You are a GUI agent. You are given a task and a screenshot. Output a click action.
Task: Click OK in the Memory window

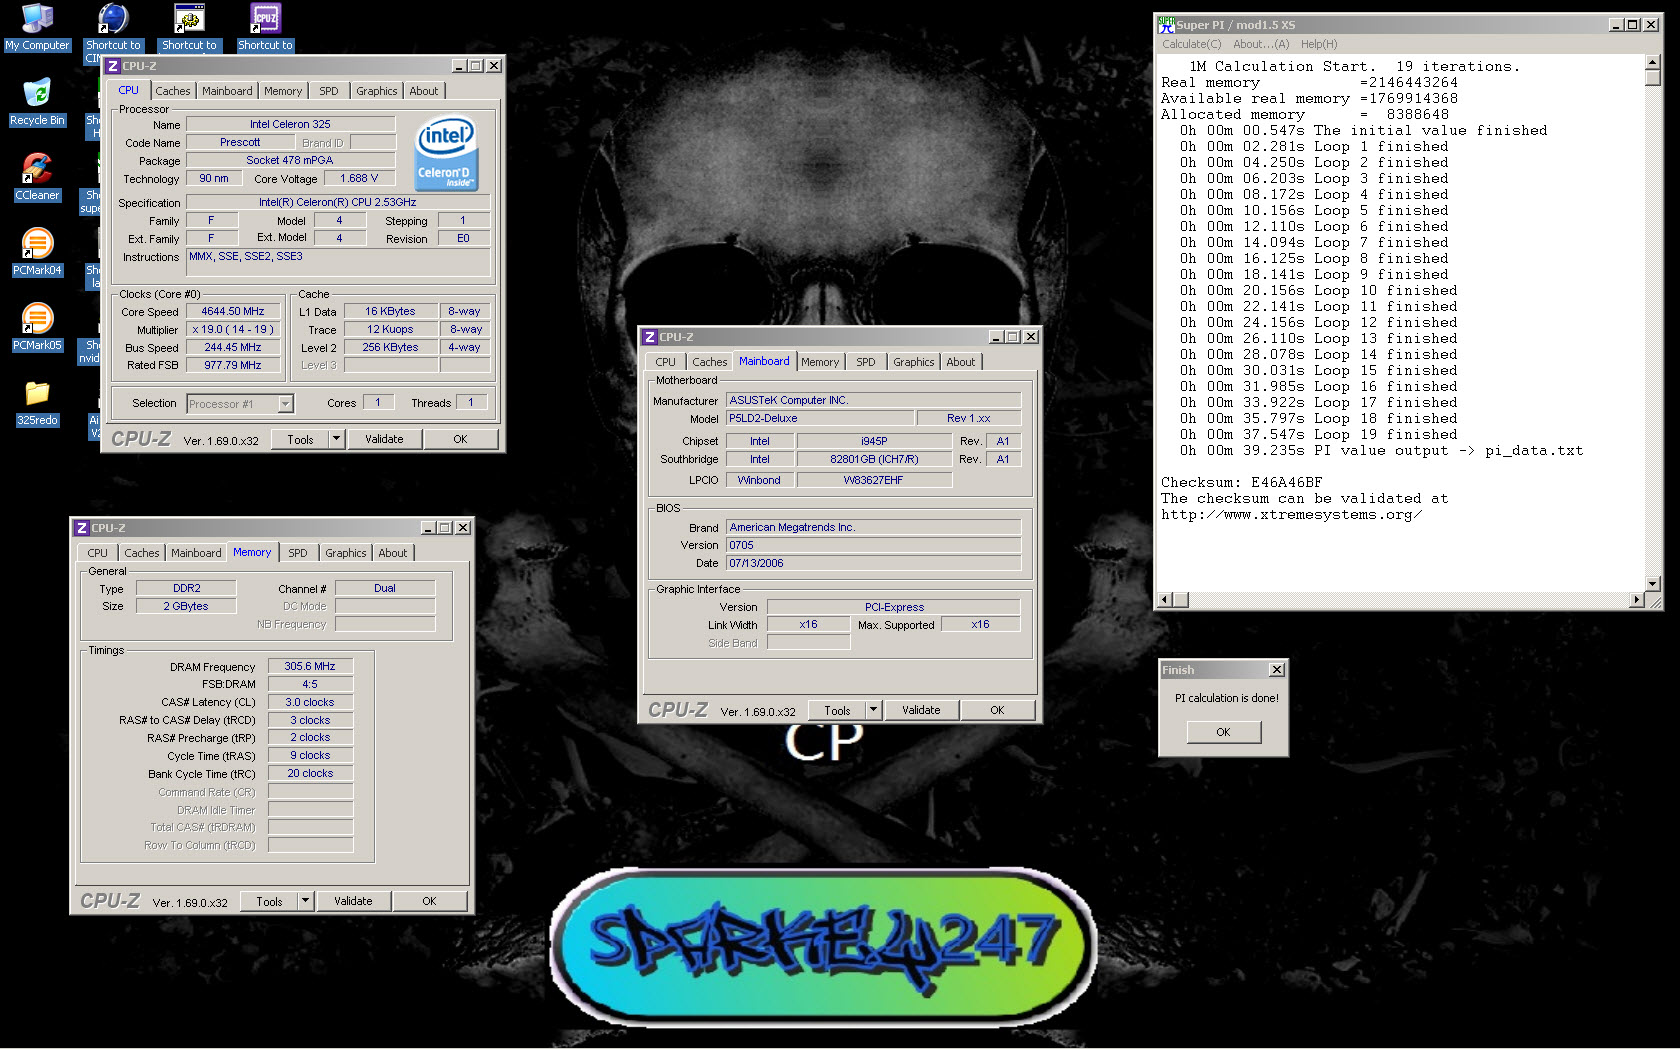[x=429, y=900]
